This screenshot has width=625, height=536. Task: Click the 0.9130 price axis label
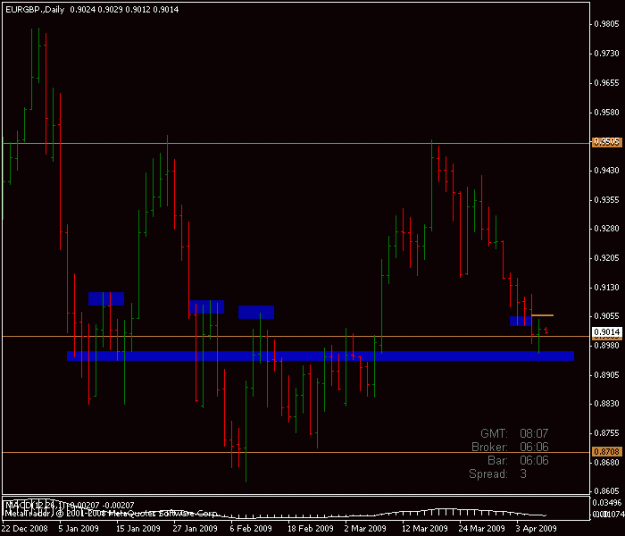click(607, 287)
